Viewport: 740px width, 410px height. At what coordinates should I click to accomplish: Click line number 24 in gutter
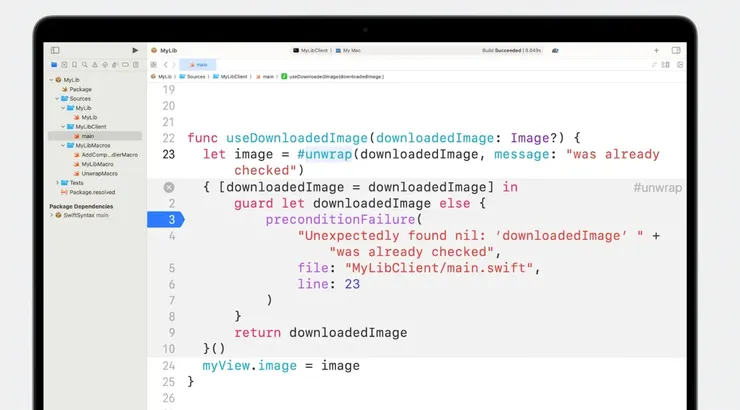tap(168, 366)
